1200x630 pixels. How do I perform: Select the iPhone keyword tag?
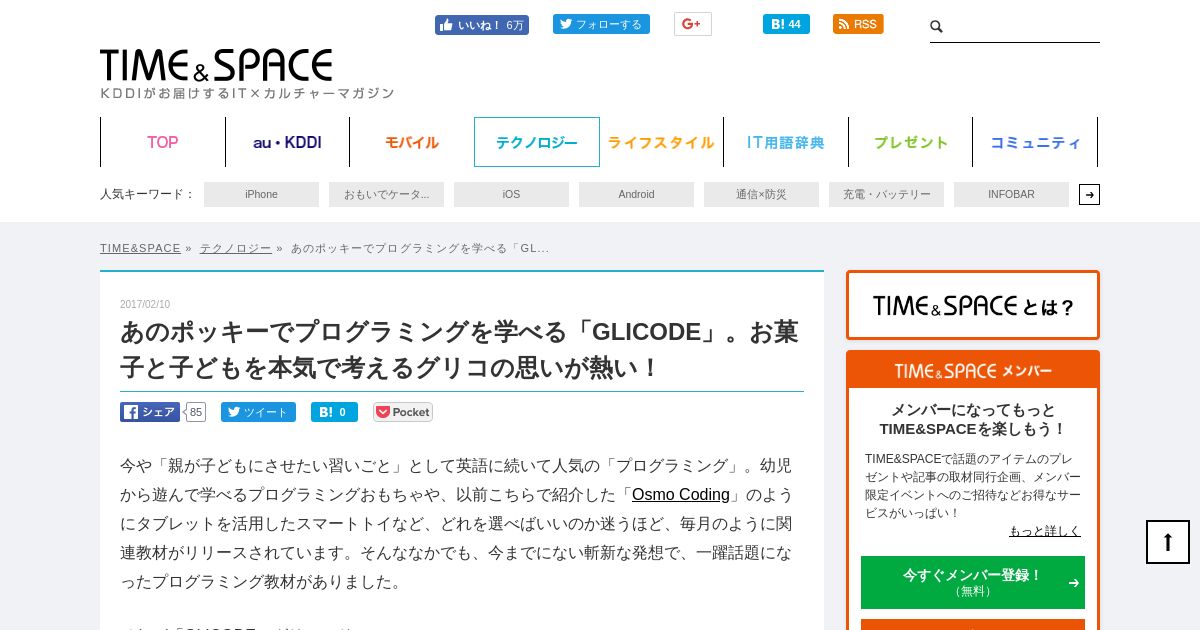[x=261, y=194]
